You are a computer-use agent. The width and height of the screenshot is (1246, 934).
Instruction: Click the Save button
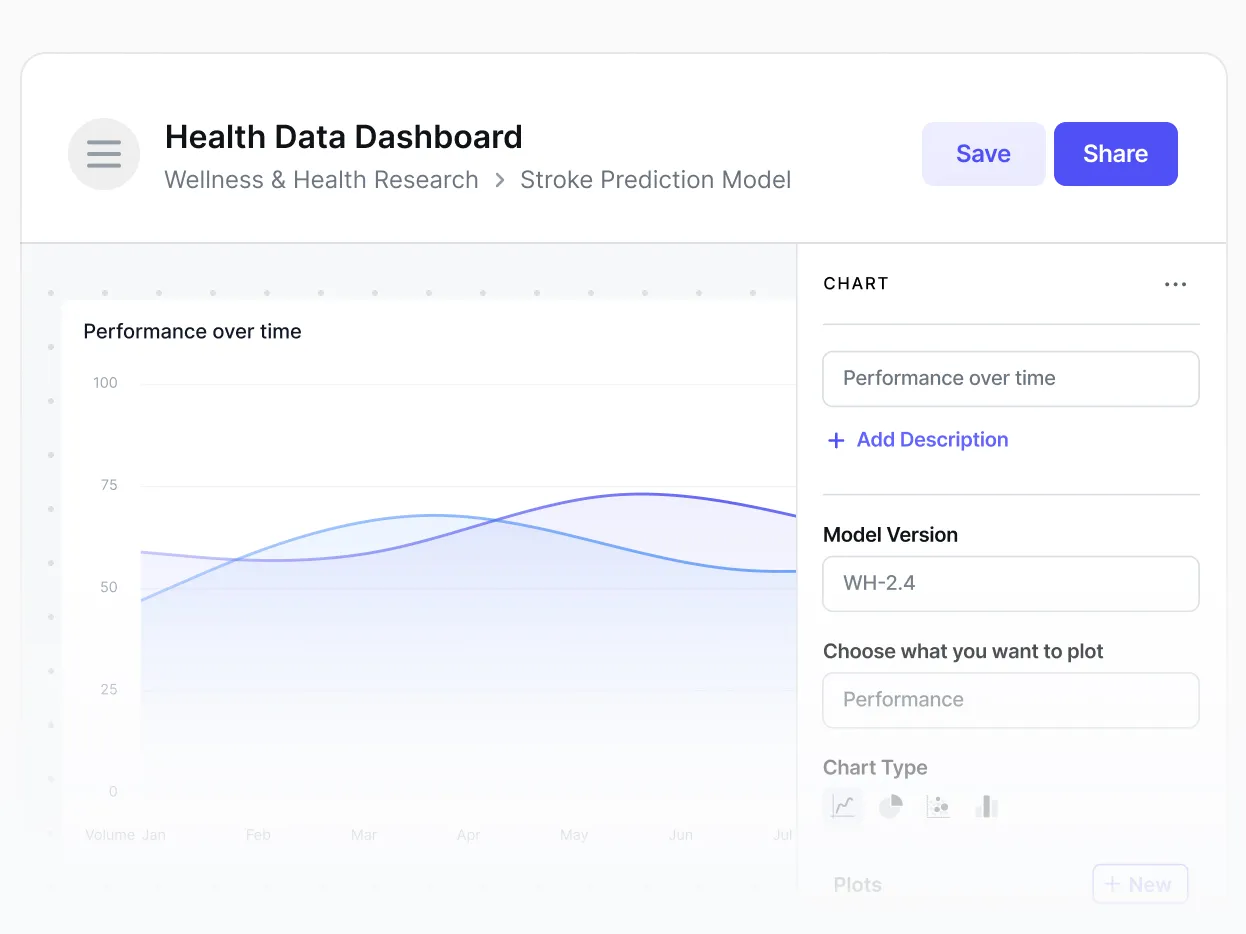983,154
